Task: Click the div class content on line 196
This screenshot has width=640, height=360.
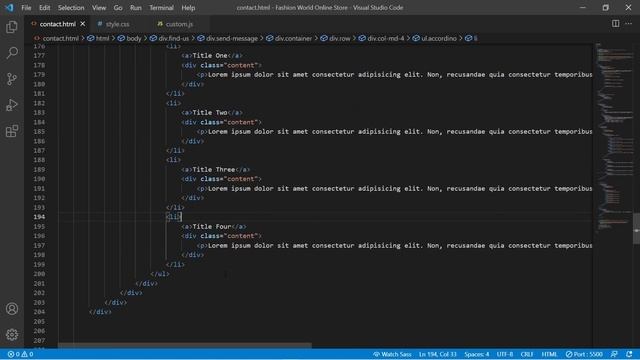Action: (x=221, y=236)
